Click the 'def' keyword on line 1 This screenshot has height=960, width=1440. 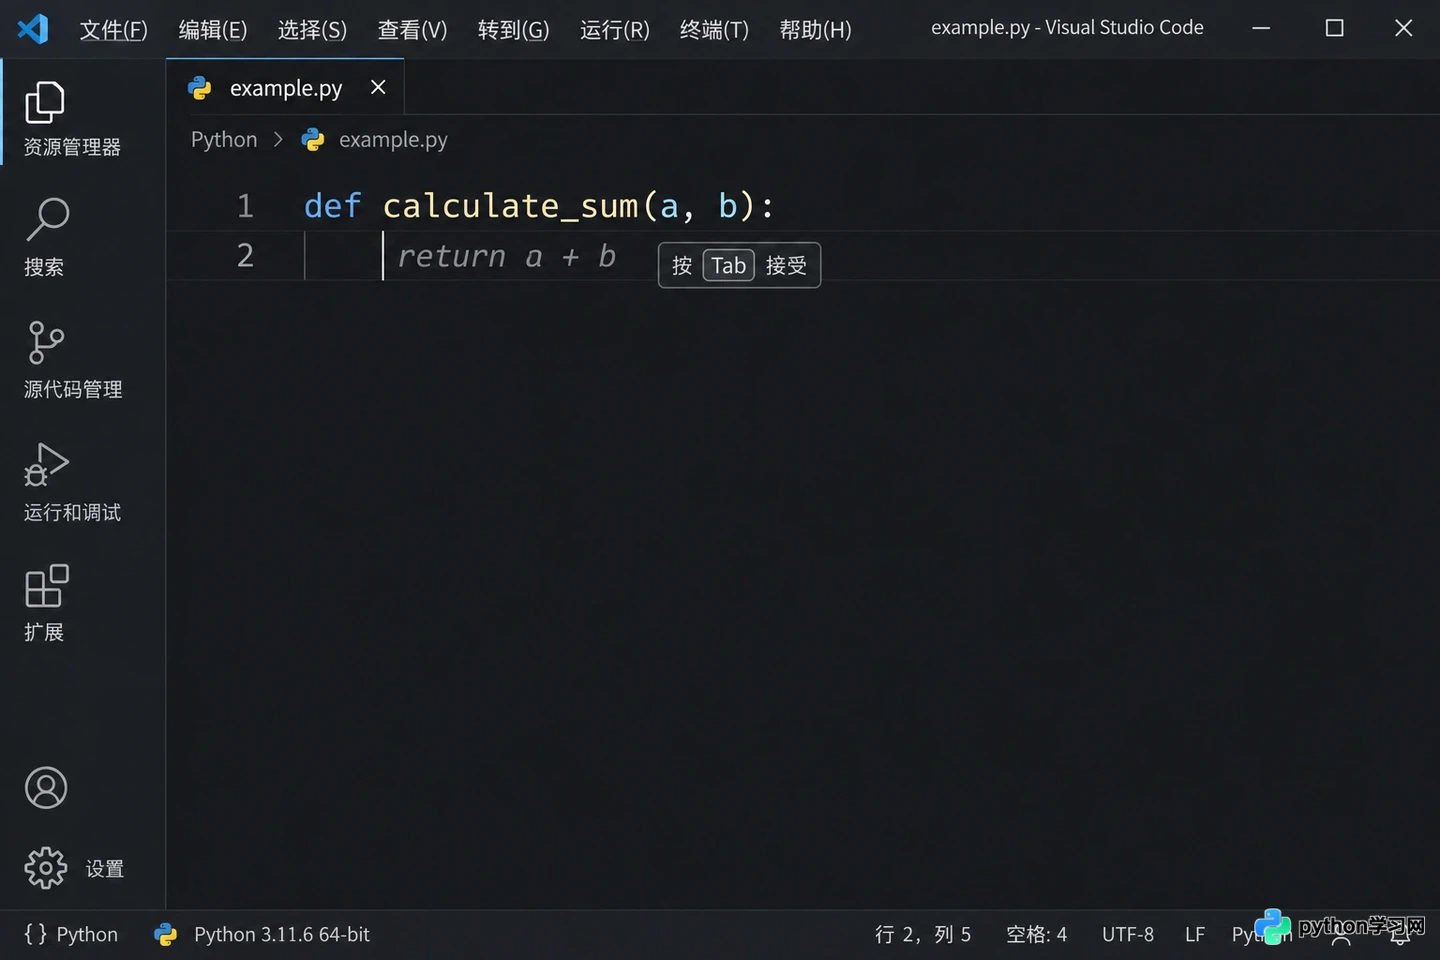[332, 206]
